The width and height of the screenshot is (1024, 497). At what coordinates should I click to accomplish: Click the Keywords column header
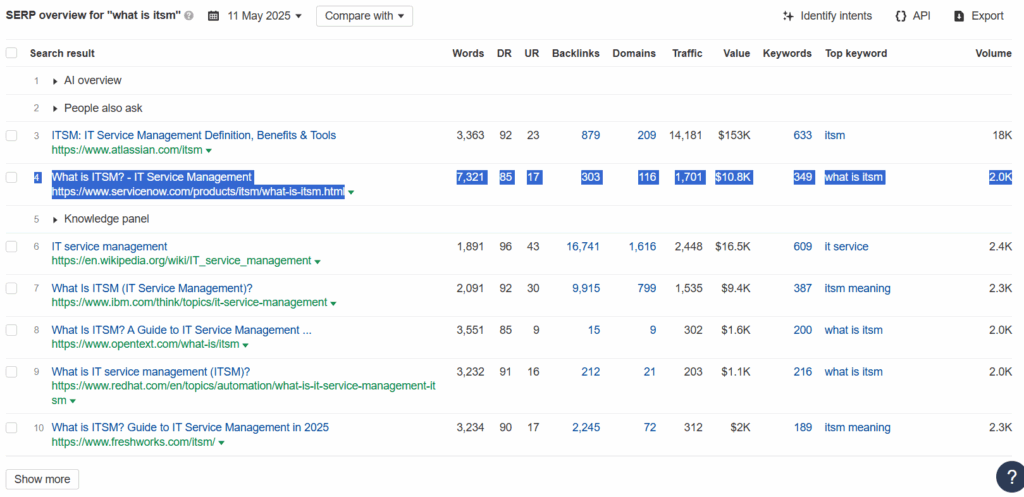click(x=787, y=54)
